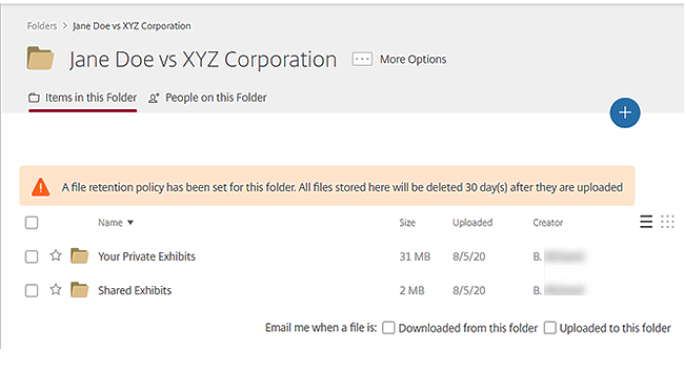Sort by the Uploaded column header
Image resolution: width=686 pixels, height=382 pixels.
pos(472,223)
